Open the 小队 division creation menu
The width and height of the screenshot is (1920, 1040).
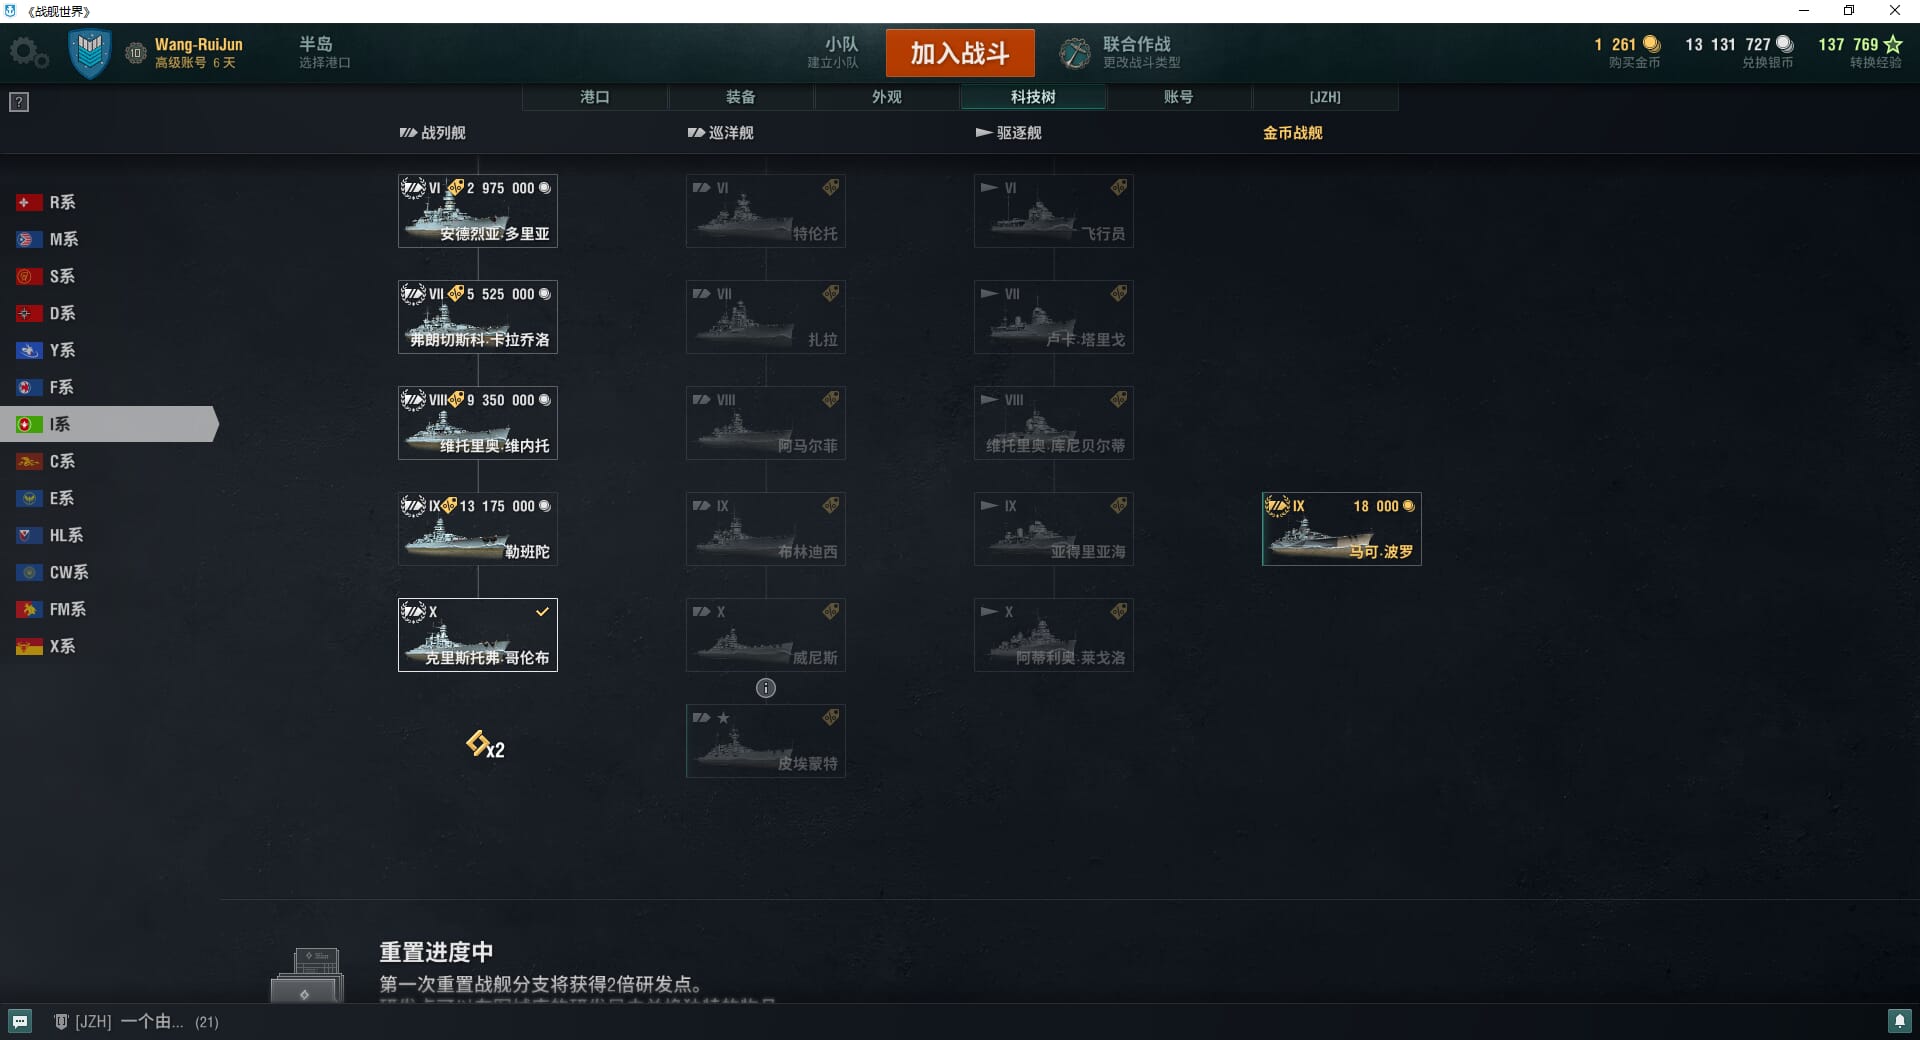tap(833, 53)
